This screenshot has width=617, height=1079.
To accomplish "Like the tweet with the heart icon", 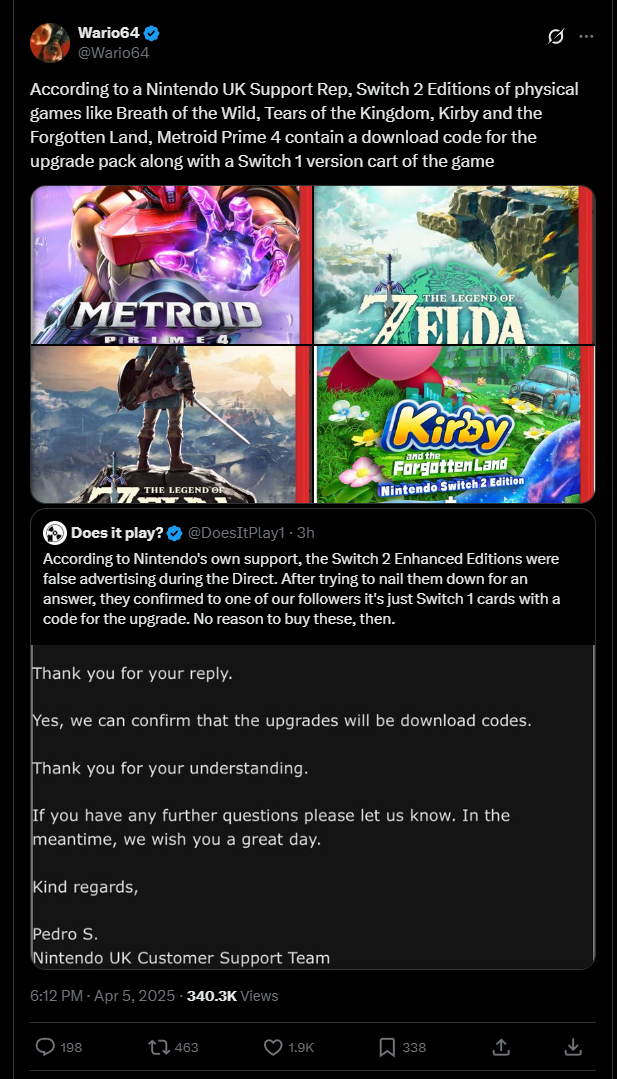I will 273,1047.
